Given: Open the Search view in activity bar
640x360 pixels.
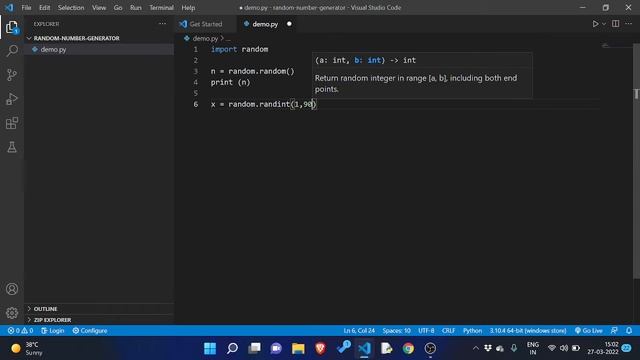Looking at the screenshot, I should coord(12,51).
